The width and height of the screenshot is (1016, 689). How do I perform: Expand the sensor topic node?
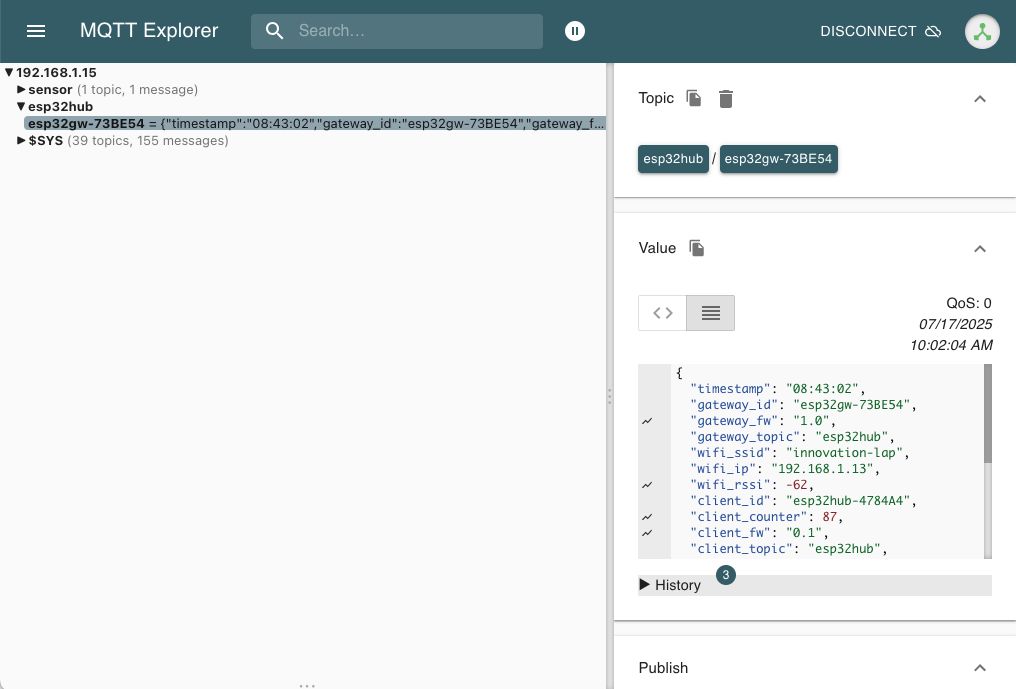tap(21, 89)
